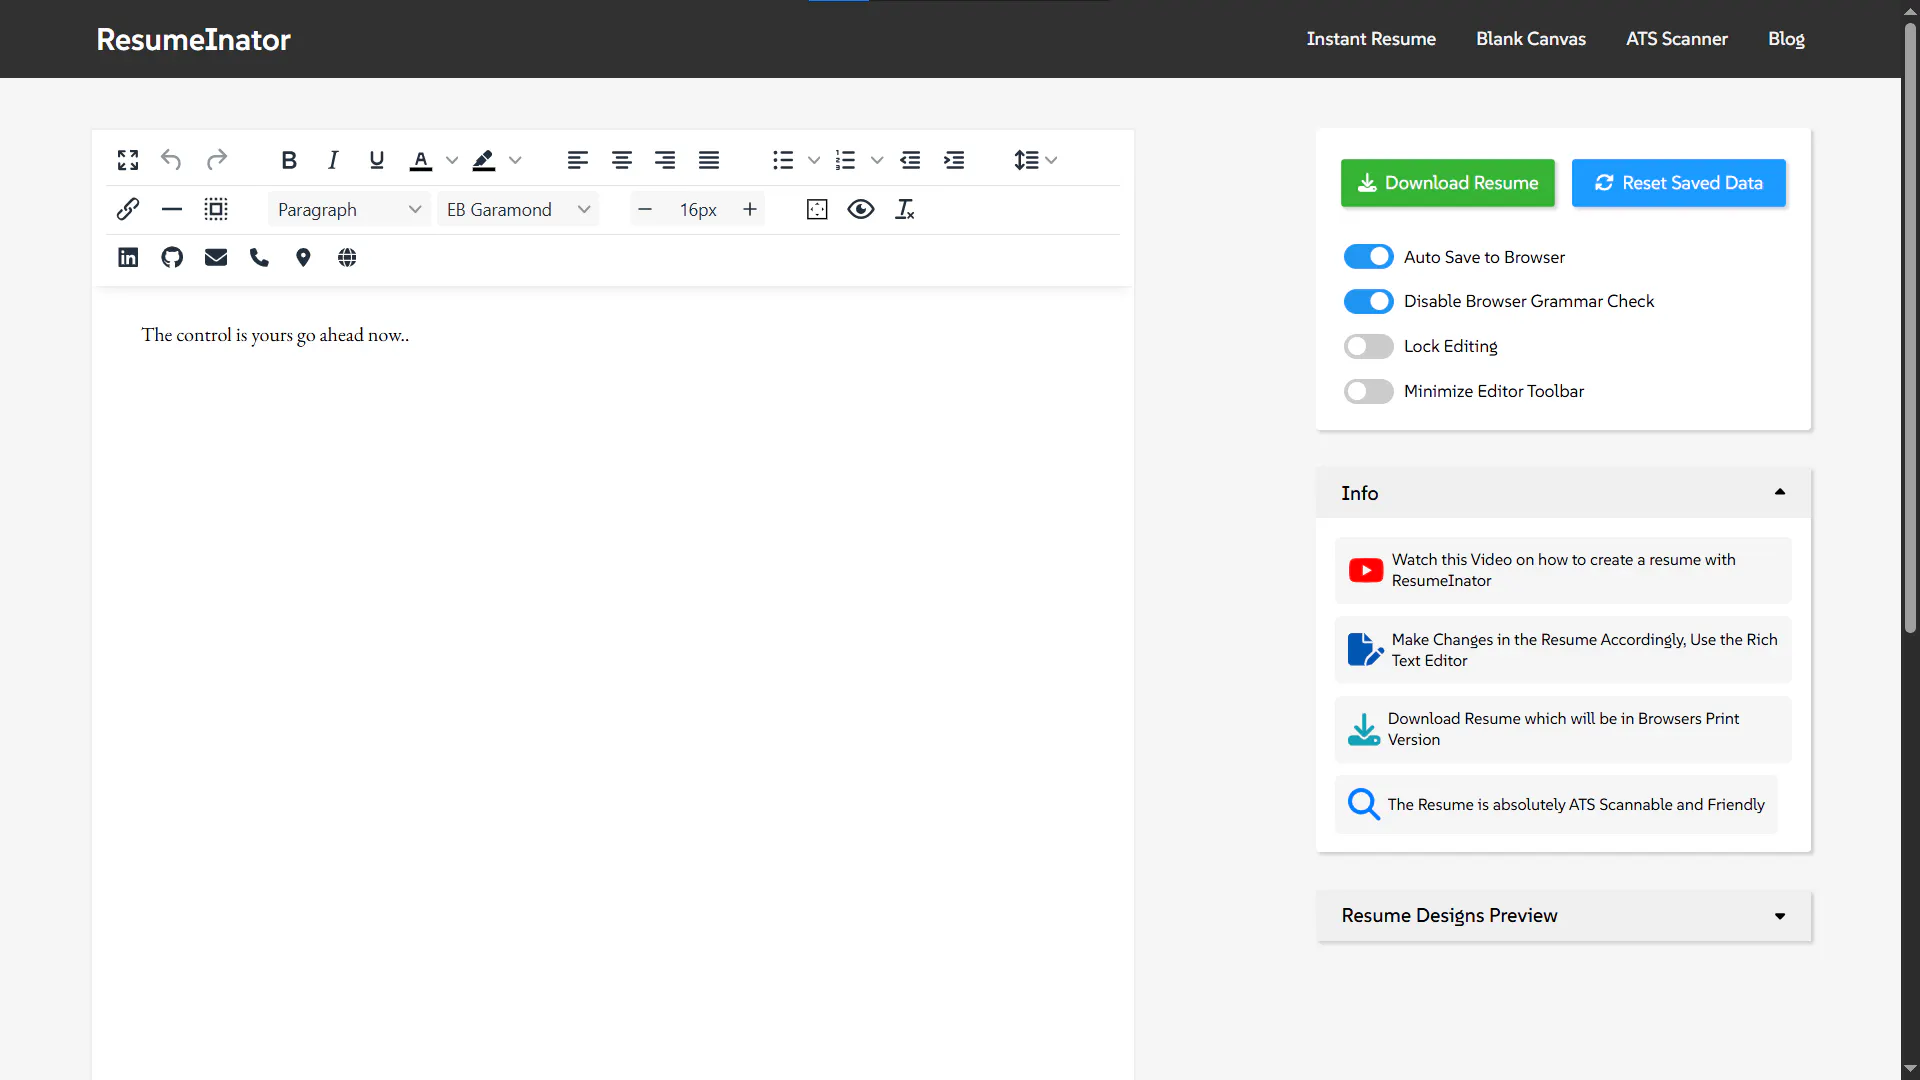
Task: Apply bold formatting
Action: tap(289, 160)
